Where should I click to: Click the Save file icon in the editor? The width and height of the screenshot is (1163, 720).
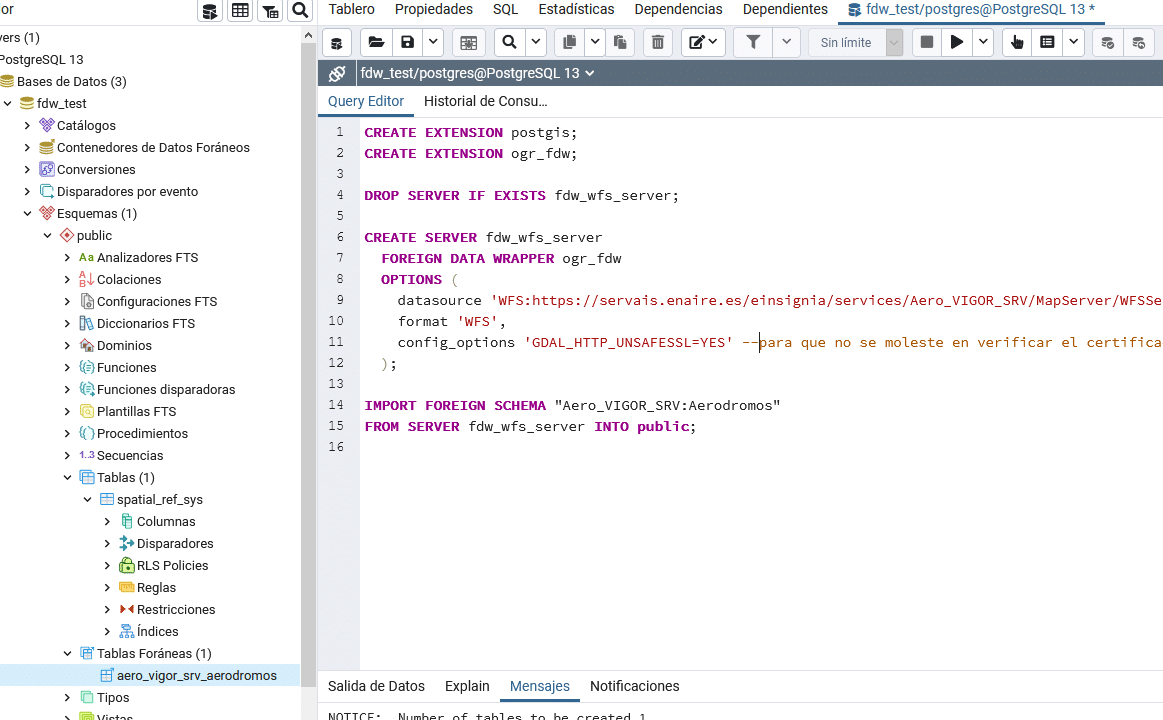coord(407,42)
